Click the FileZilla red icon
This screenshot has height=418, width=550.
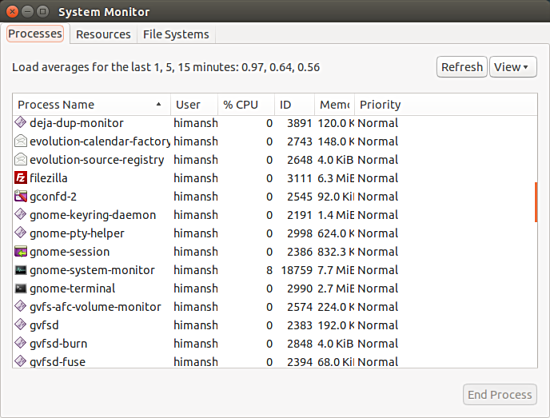[x=20, y=178]
